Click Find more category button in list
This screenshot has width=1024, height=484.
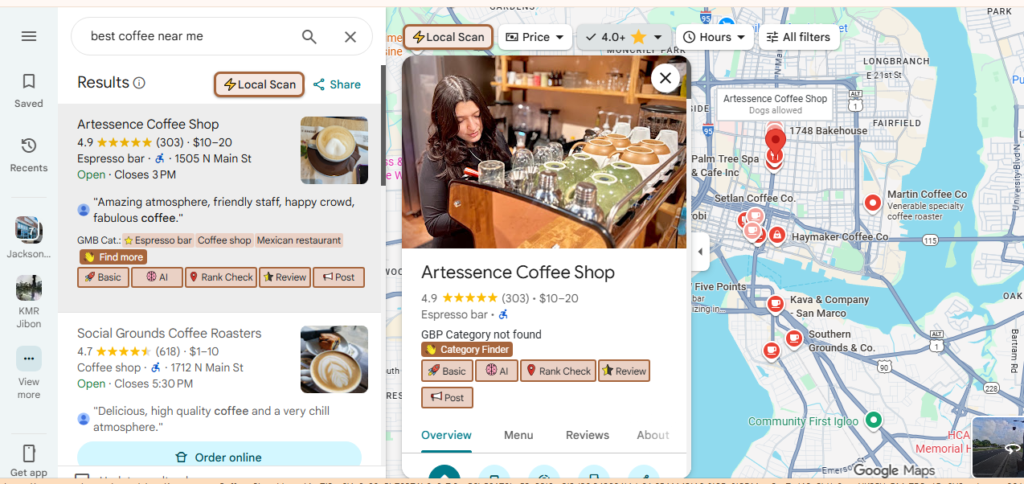pos(113,257)
